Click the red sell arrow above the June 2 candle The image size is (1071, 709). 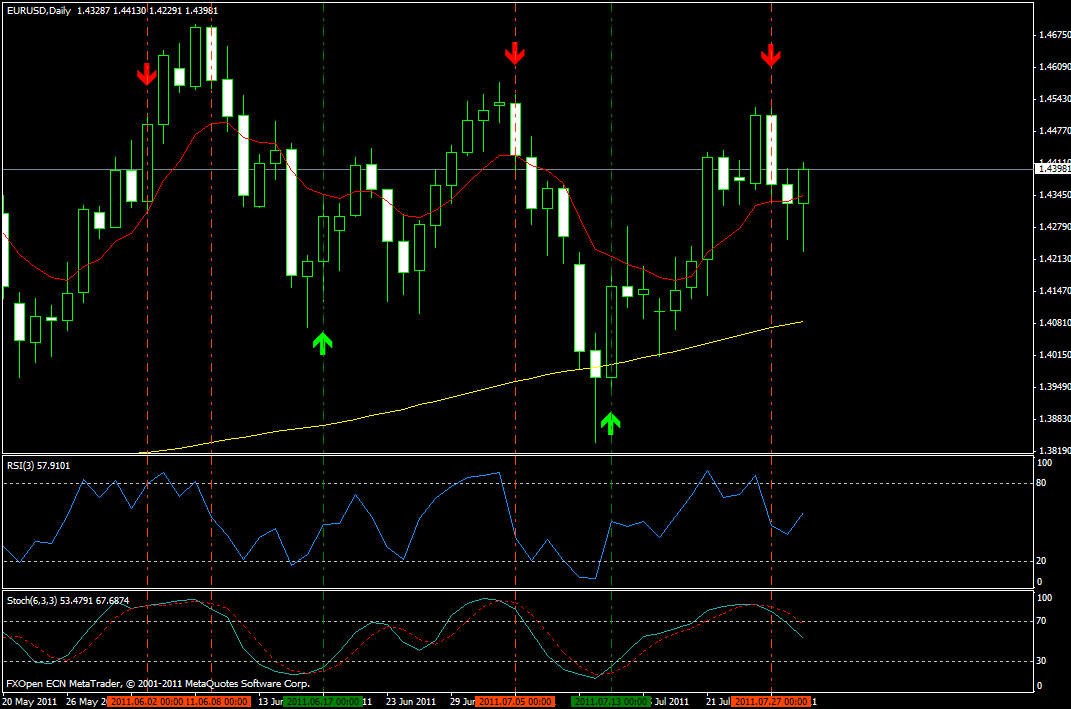[147, 73]
